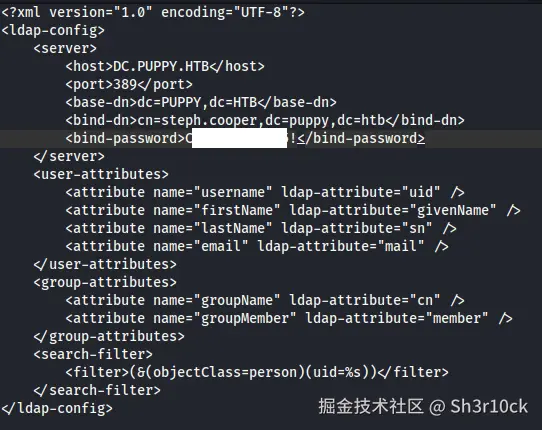Screen dimensions: 542x430
Task: Select the opening ldap-config tag
Action: point(53,30)
